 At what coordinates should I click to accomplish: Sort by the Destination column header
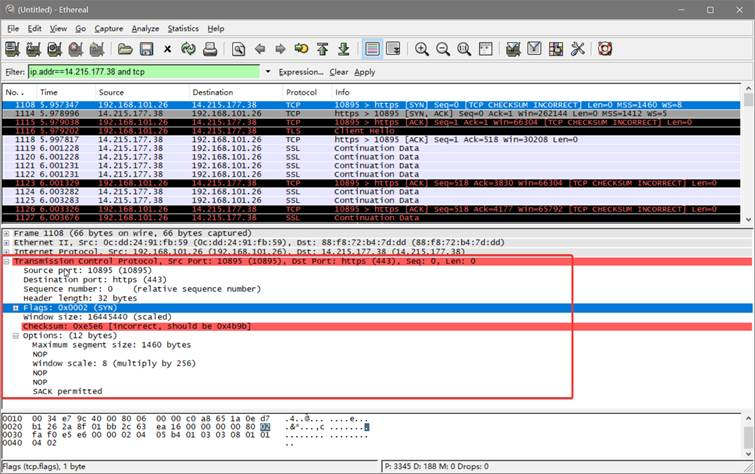click(x=235, y=92)
